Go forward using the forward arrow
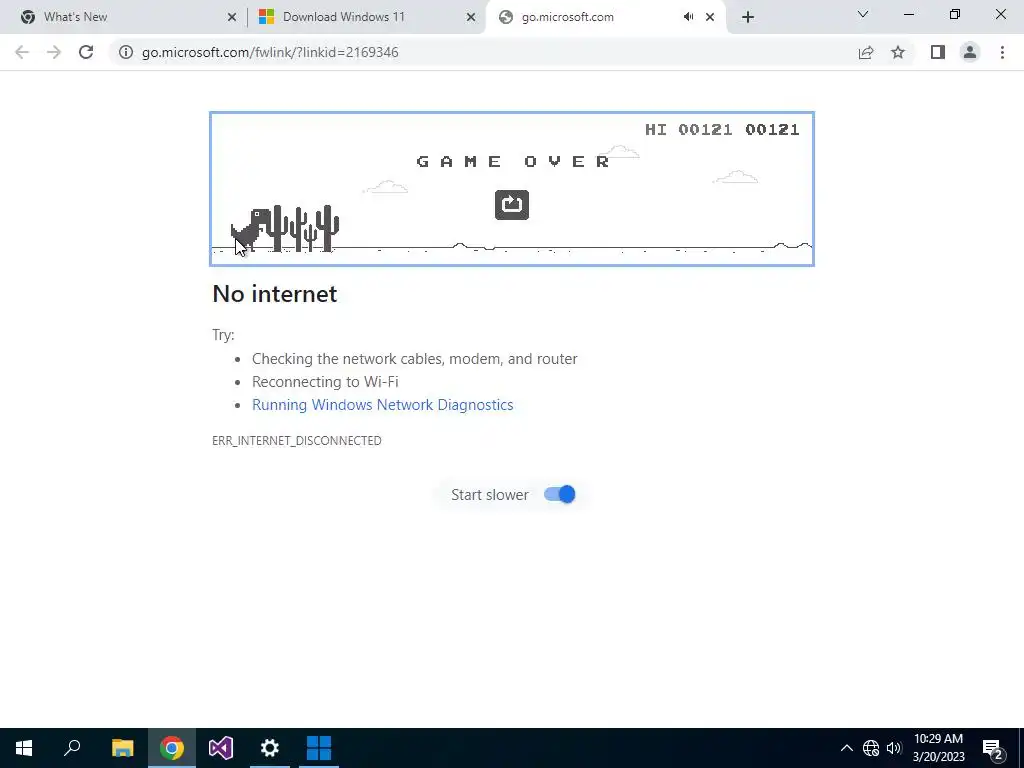Viewport: 1024px width, 768px height. pos(54,52)
